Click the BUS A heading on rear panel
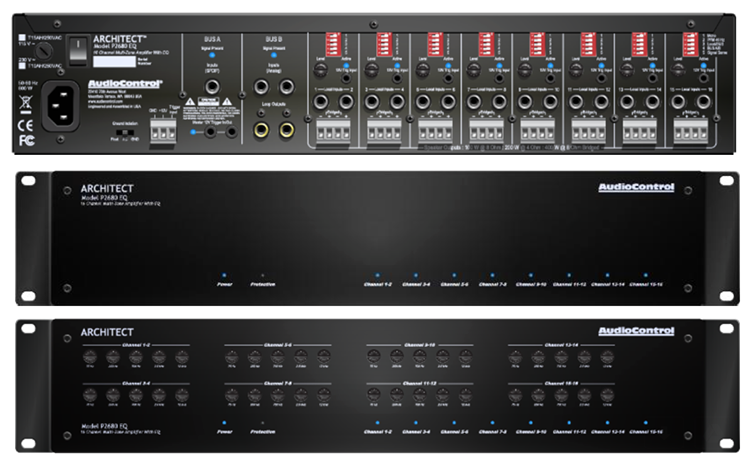The height and width of the screenshot is (464, 750). [212, 39]
